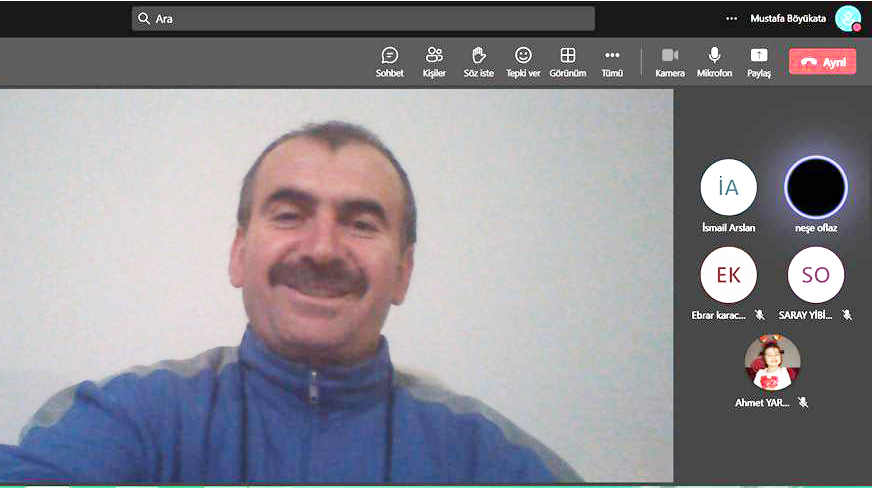Select EK avatar of Ebrar karac...
Screen dimensions: 872x488
(728, 275)
